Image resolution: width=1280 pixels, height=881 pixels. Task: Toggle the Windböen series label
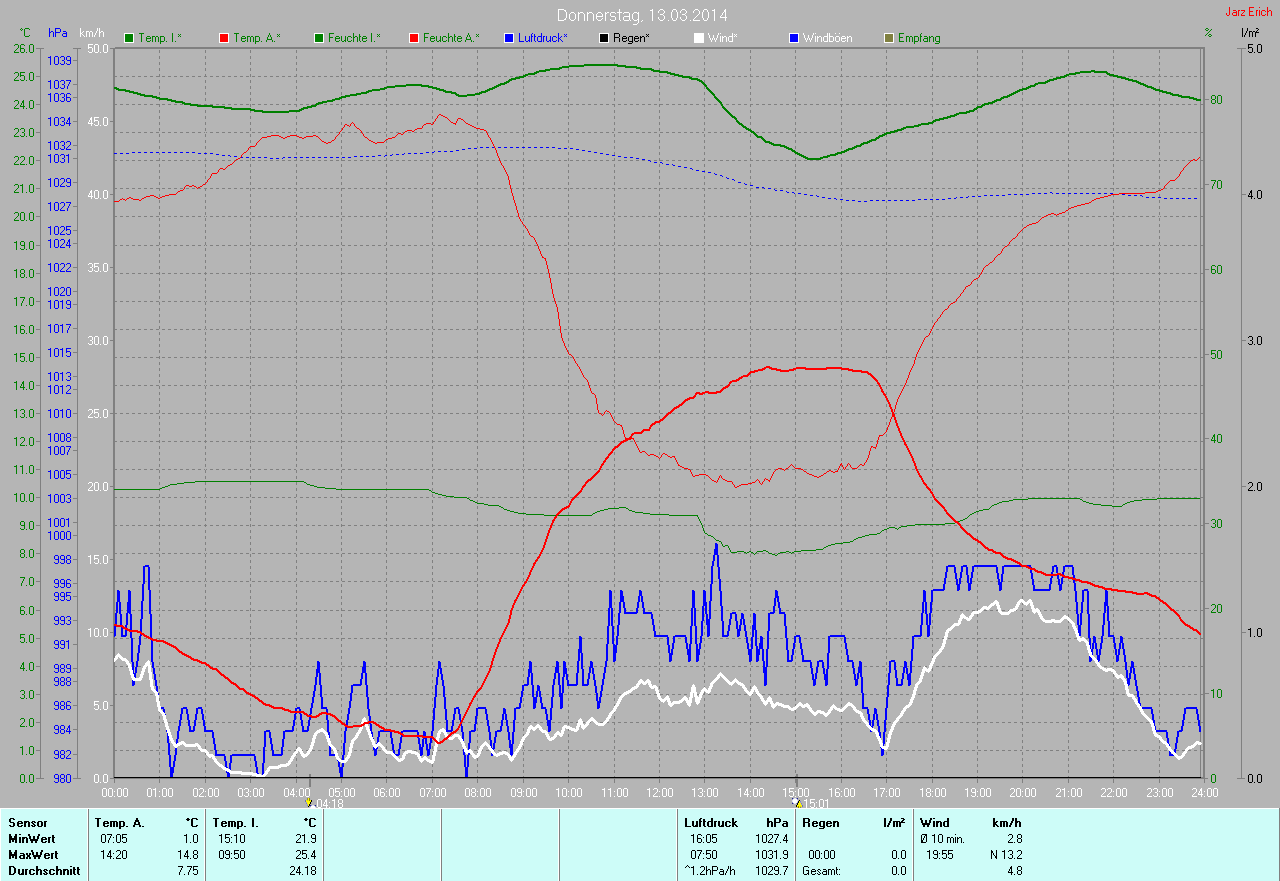coord(827,38)
